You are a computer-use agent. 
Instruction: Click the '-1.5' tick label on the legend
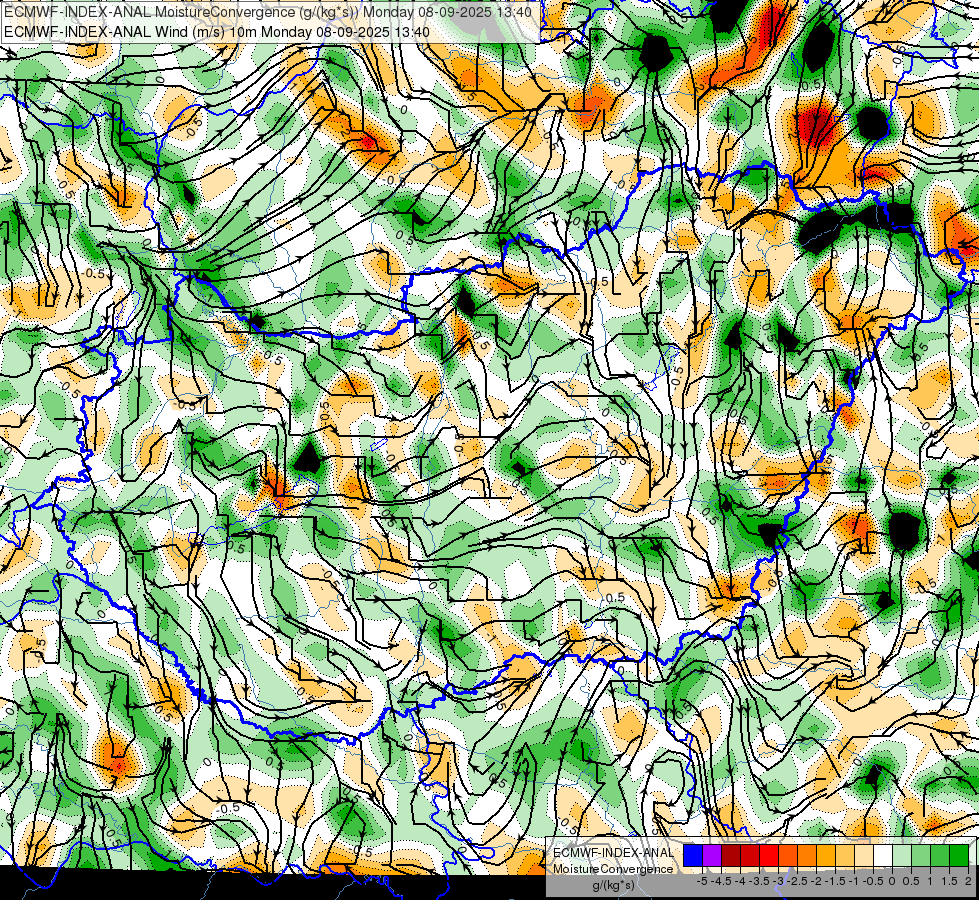pyautogui.click(x=835, y=881)
